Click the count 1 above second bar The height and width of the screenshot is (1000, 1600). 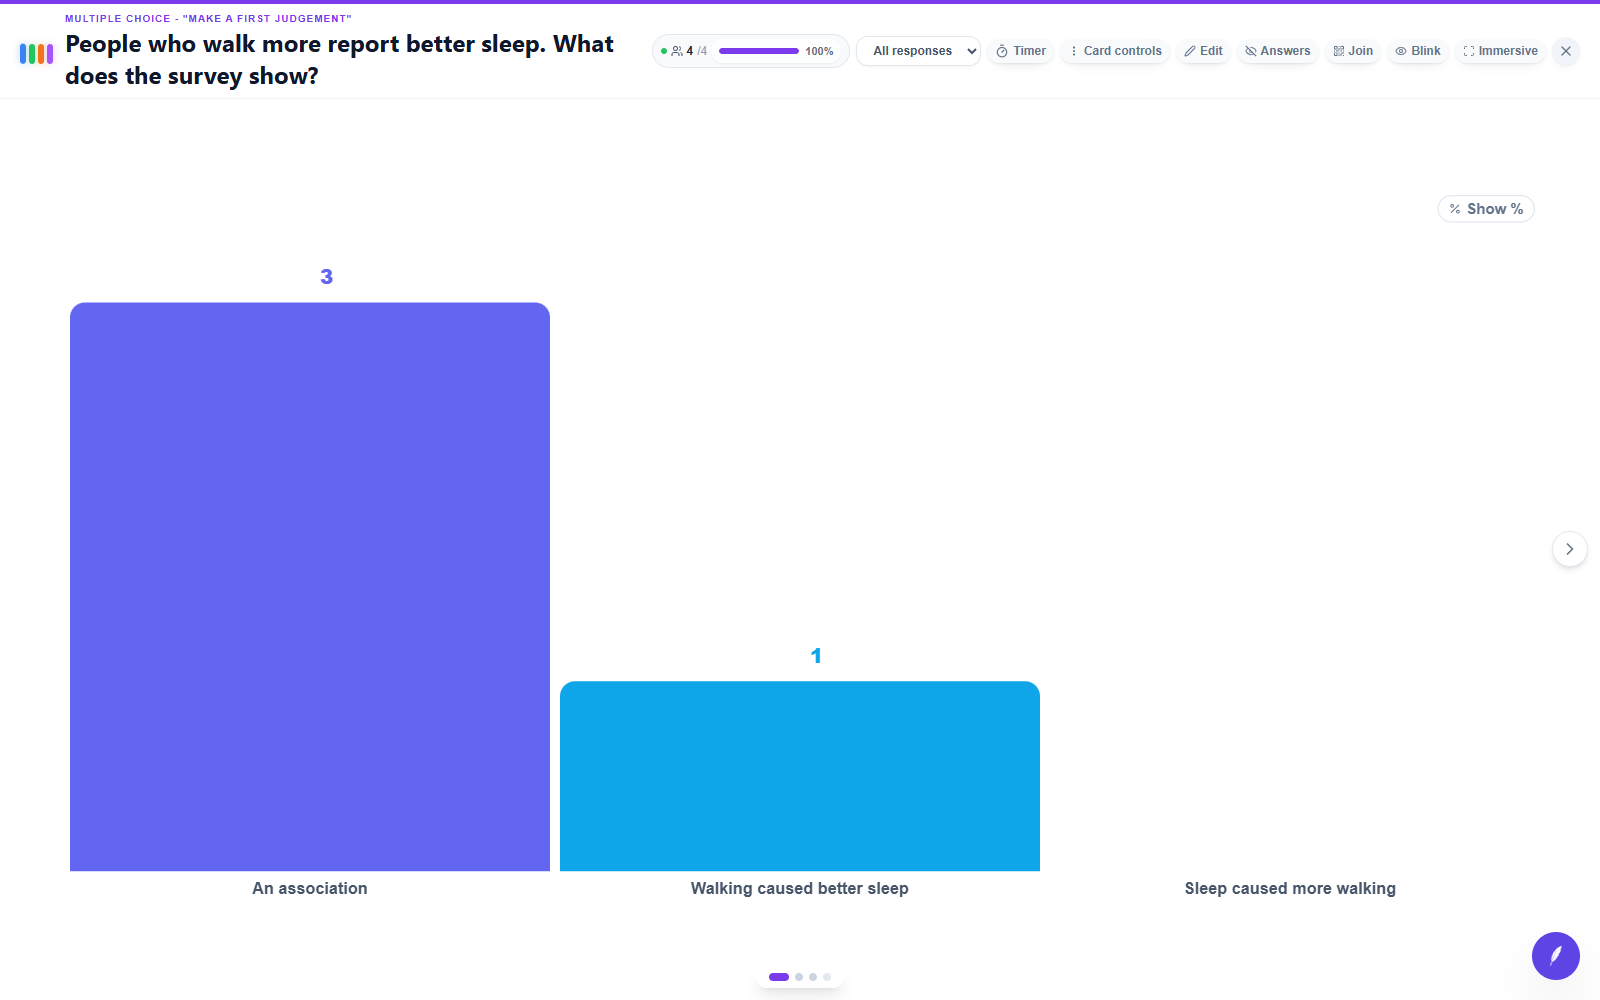[x=816, y=656]
